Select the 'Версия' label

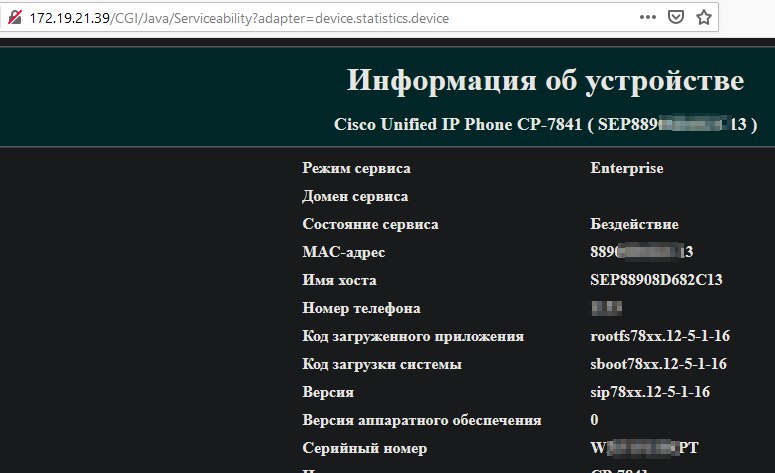pos(328,392)
